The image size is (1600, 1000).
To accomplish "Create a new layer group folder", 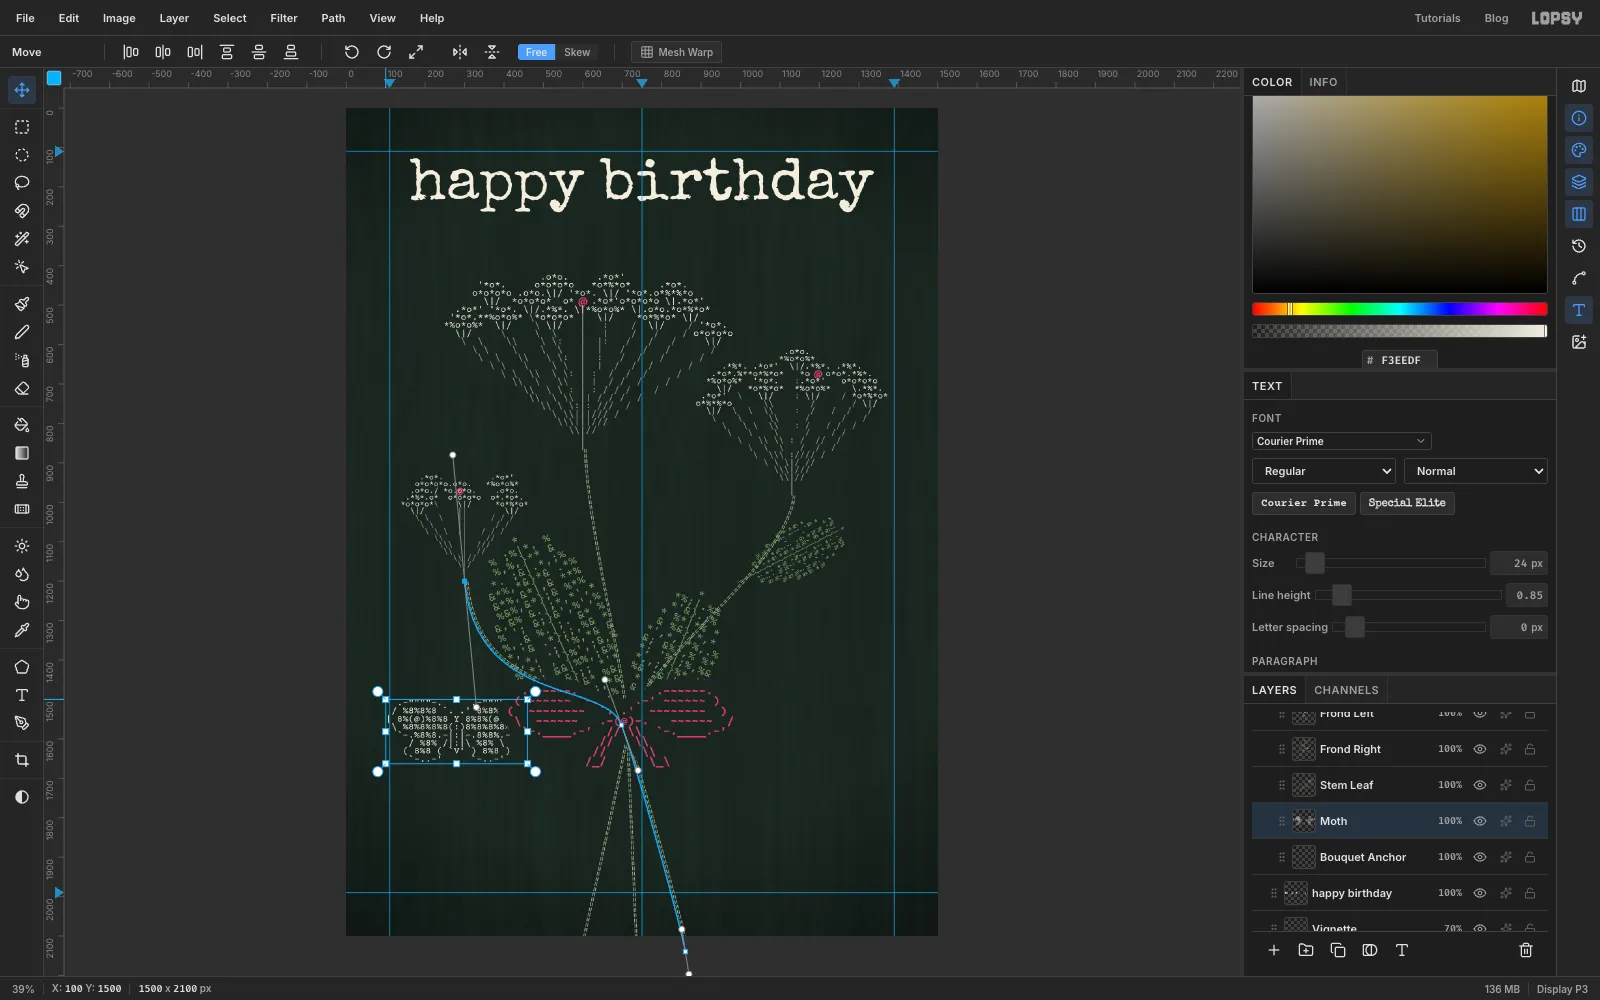I will (x=1306, y=950).
